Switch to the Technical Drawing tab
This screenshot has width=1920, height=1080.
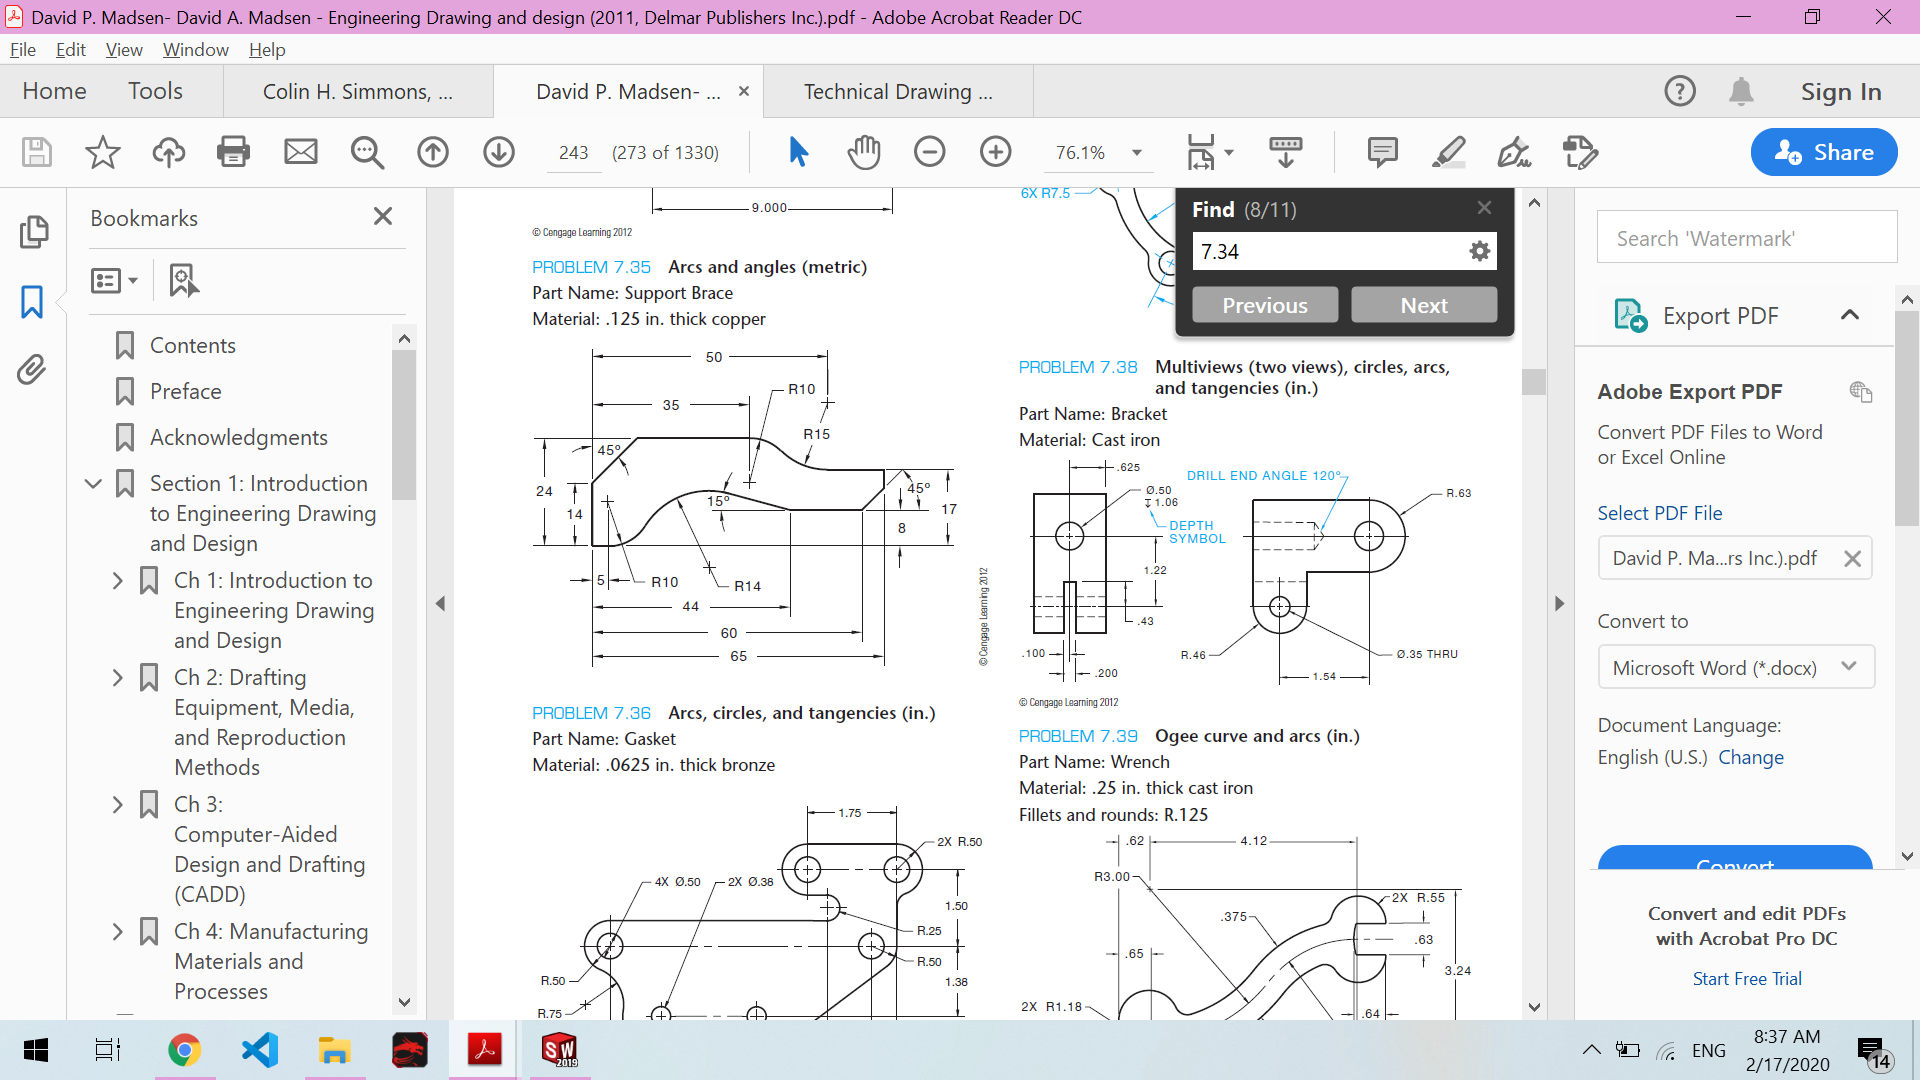tap(897, 92)
